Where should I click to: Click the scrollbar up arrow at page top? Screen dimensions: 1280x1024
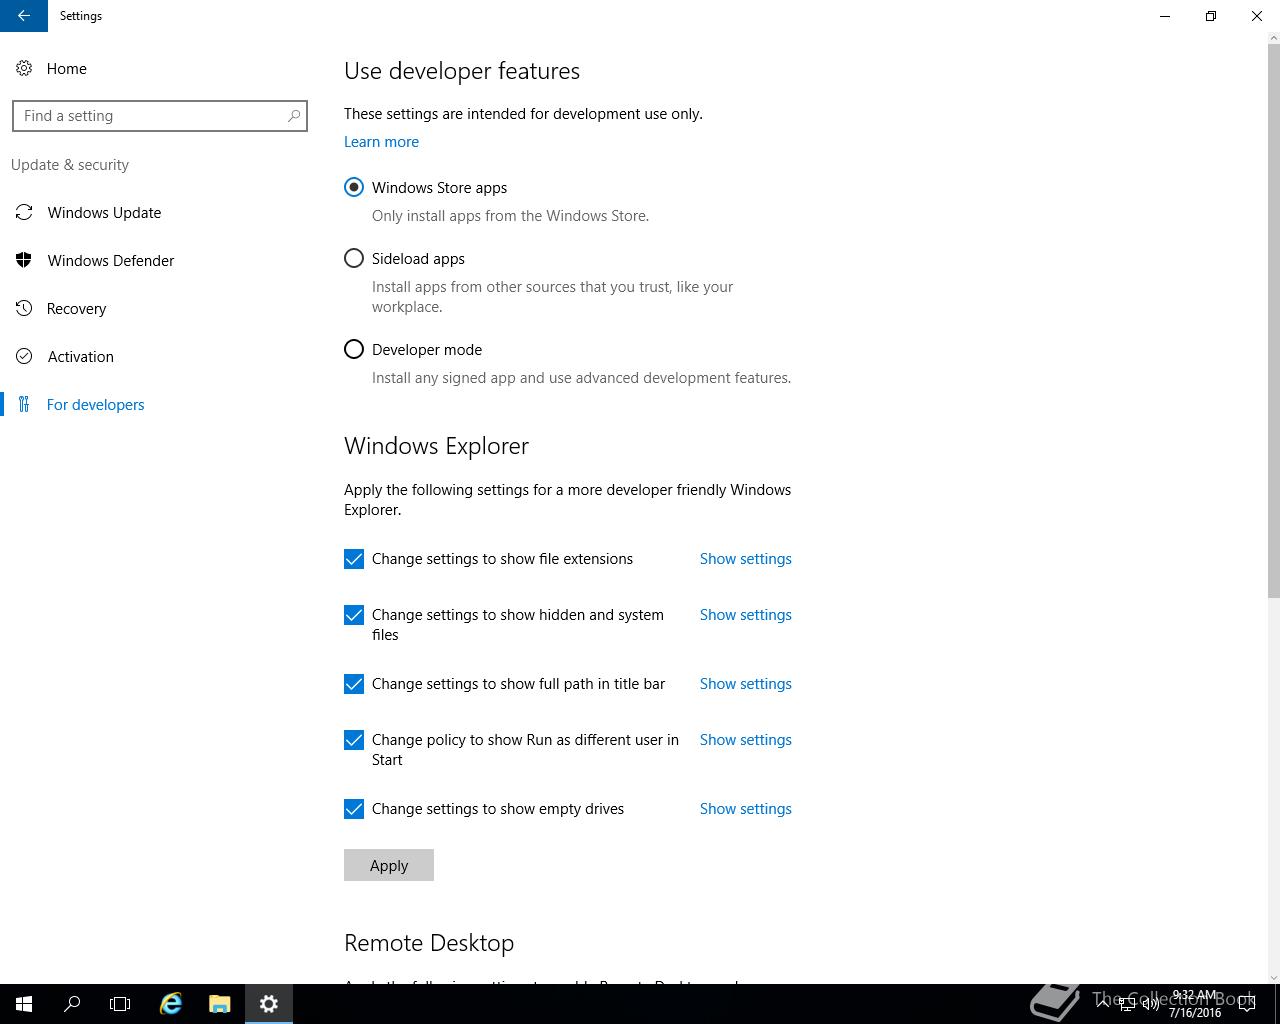click(1274, 39)
